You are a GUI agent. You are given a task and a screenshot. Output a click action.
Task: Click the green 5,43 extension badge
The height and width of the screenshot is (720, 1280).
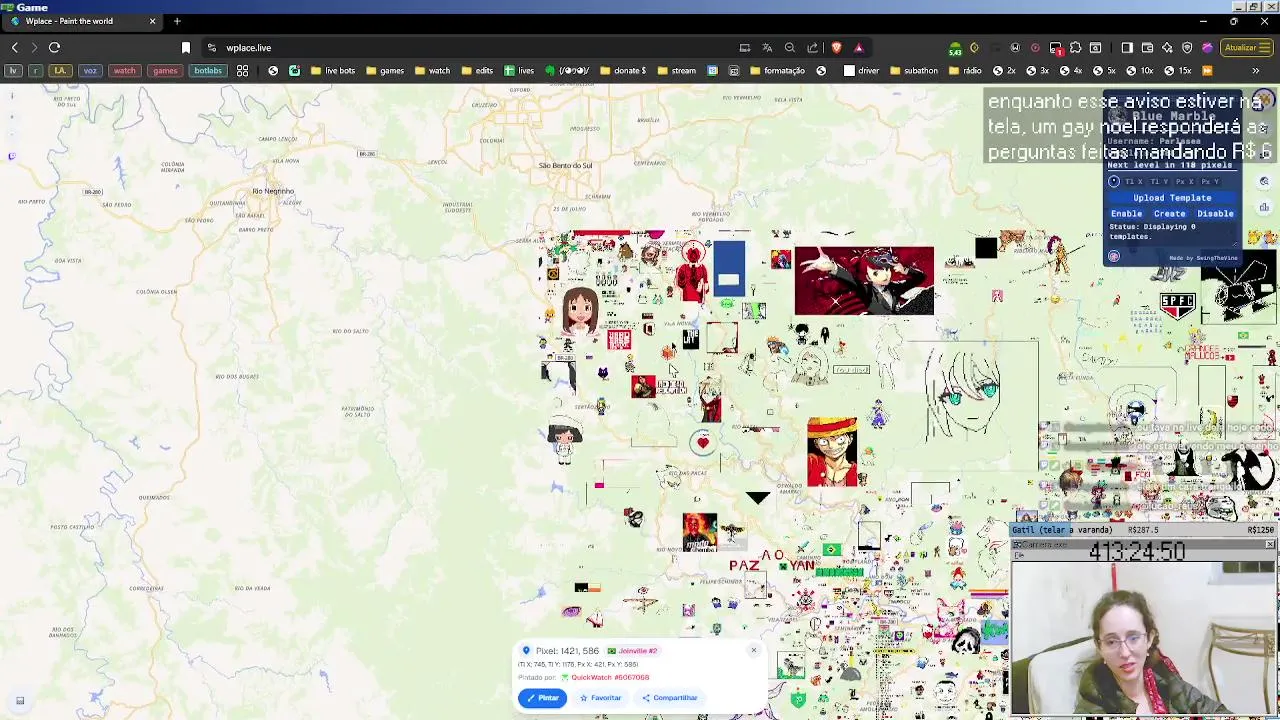click(955, 47)
